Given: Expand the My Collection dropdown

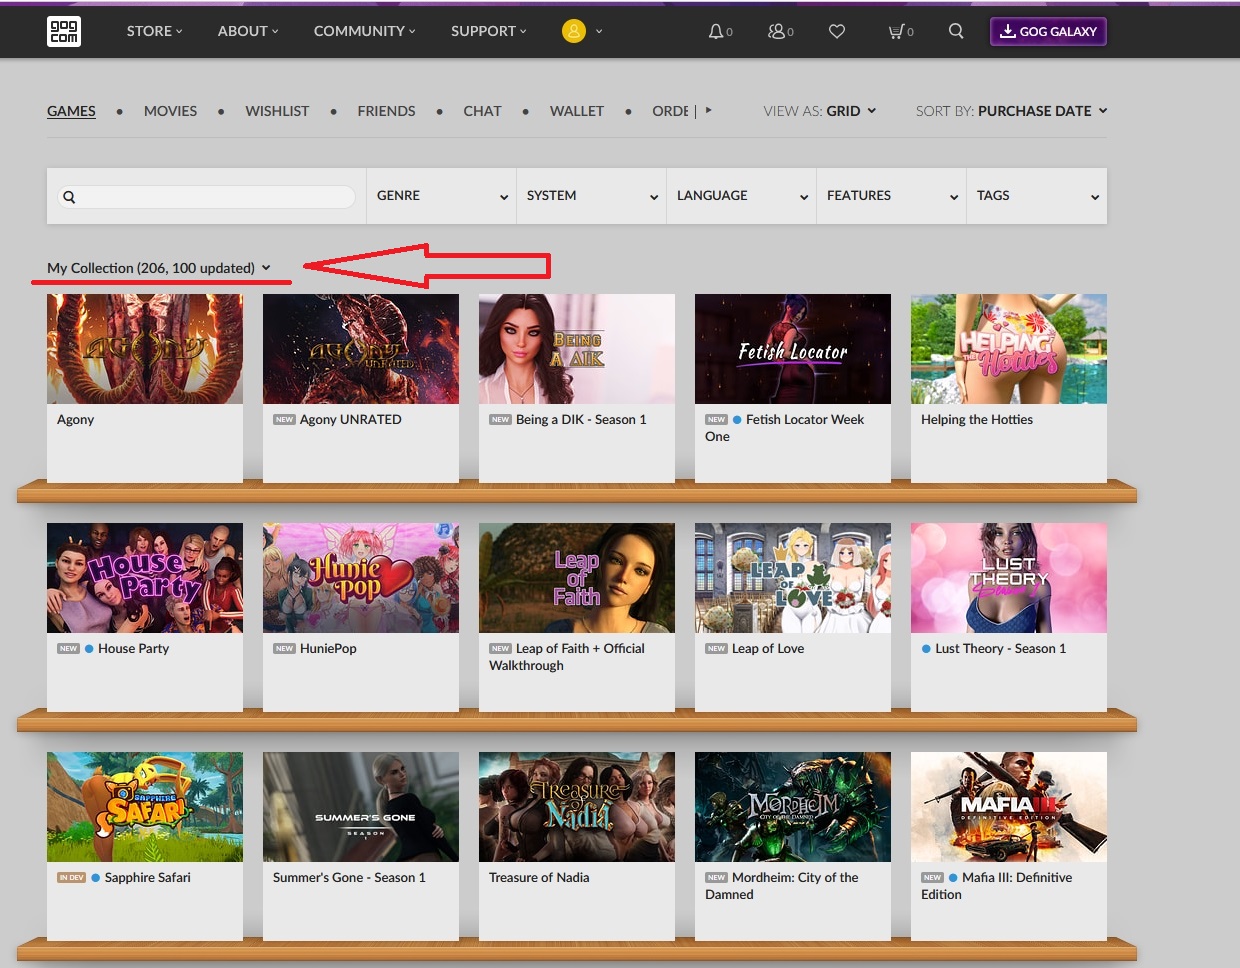Looking at the screenshot, I should pos(159,268).
